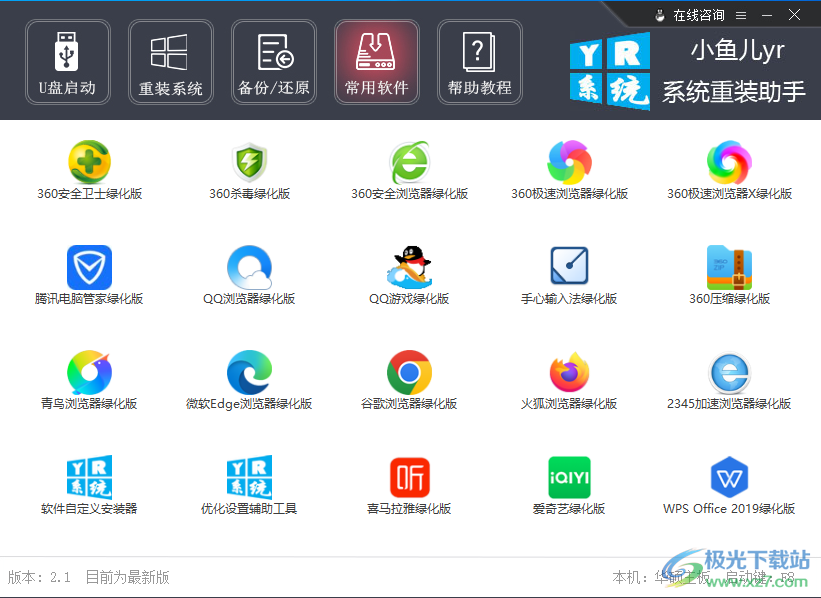Open 谷歌浏览器绿化版 (Chrome)

point(409,380)
